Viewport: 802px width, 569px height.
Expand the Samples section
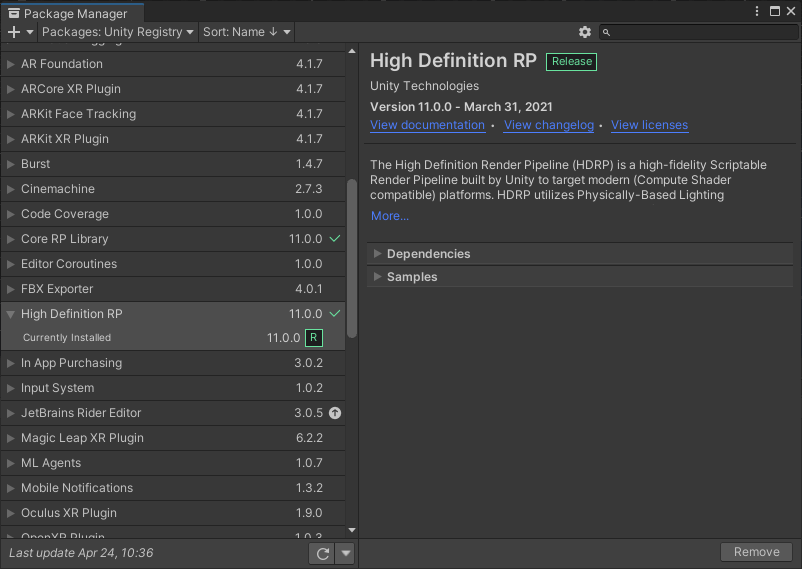(377, 276)
